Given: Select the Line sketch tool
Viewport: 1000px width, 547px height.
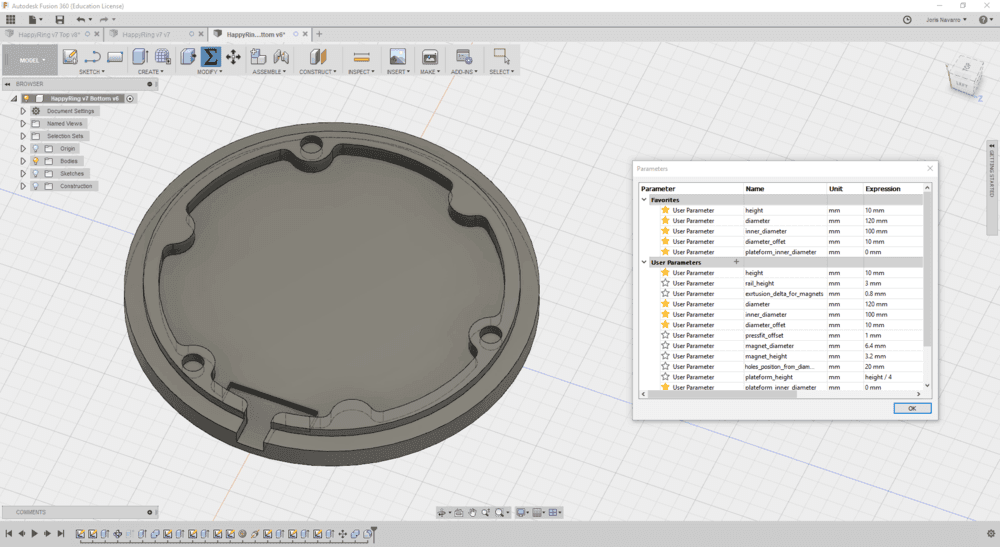Looking at the screenshot, I should pyautogui.click(x=92, y=57).
